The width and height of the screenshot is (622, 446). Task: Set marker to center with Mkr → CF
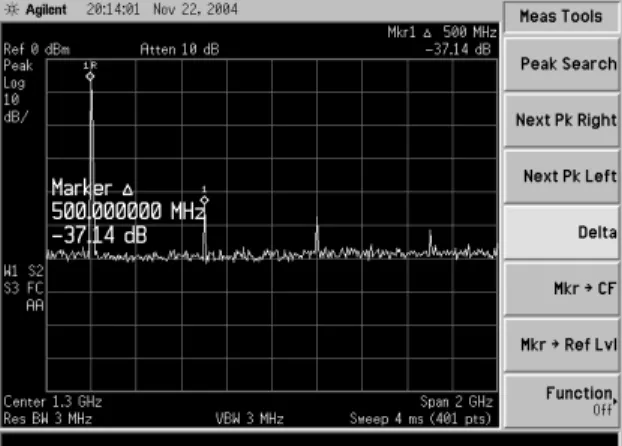562,288
